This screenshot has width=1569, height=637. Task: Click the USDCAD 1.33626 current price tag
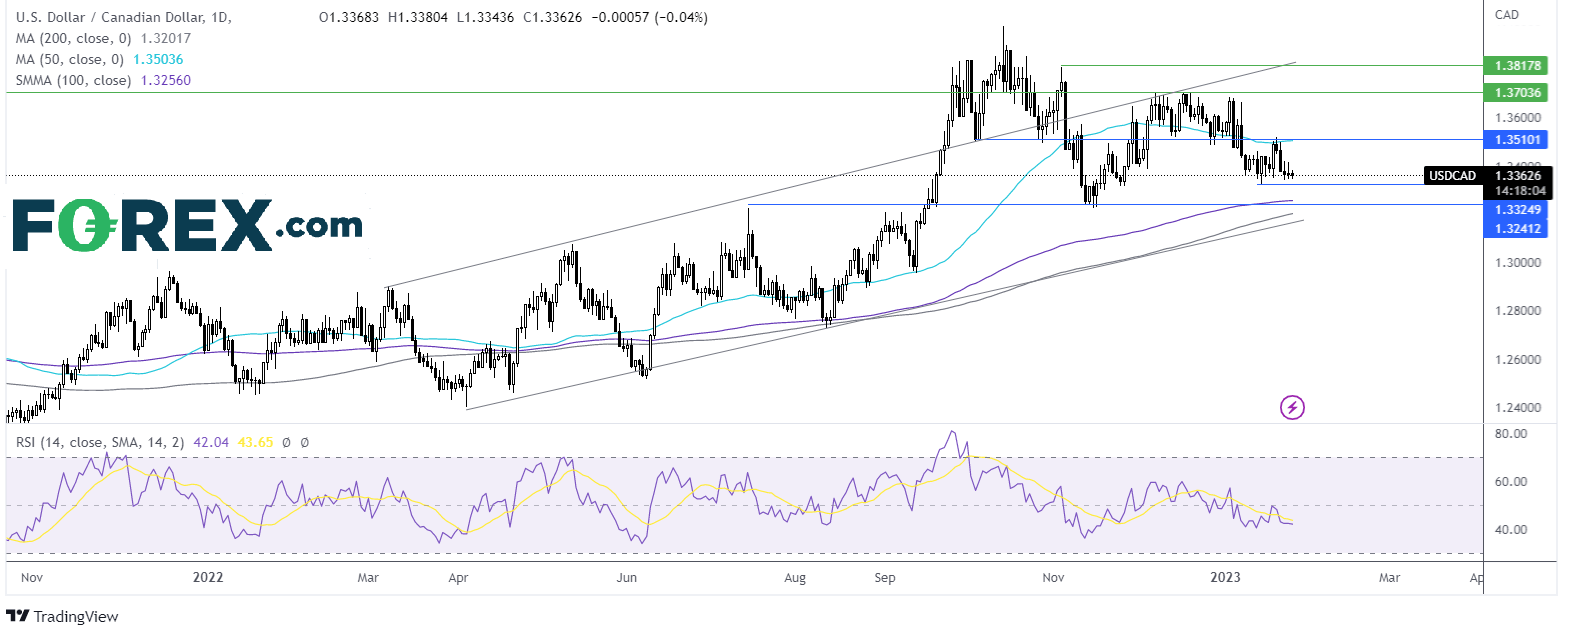pos(1488,175)
